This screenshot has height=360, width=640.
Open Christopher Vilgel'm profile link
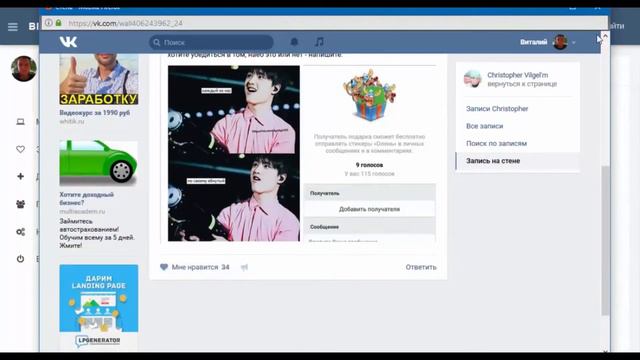518,75
